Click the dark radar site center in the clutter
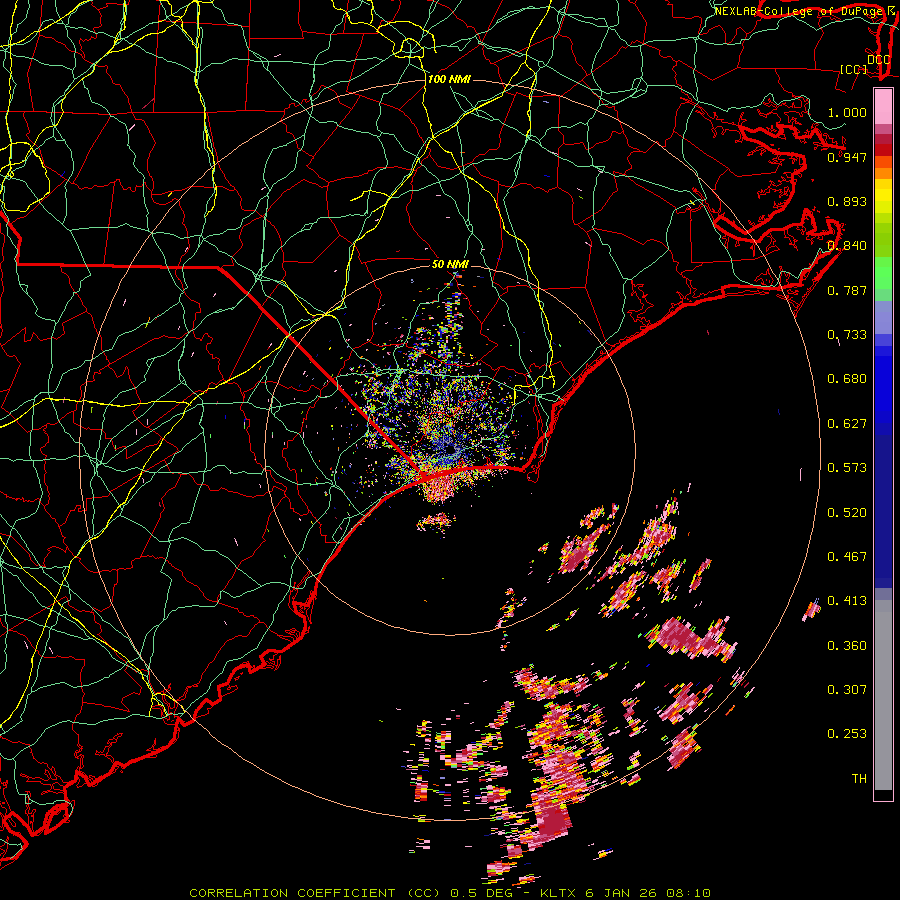The height and width of the screenshot is (900, 900). coord(451,448)
